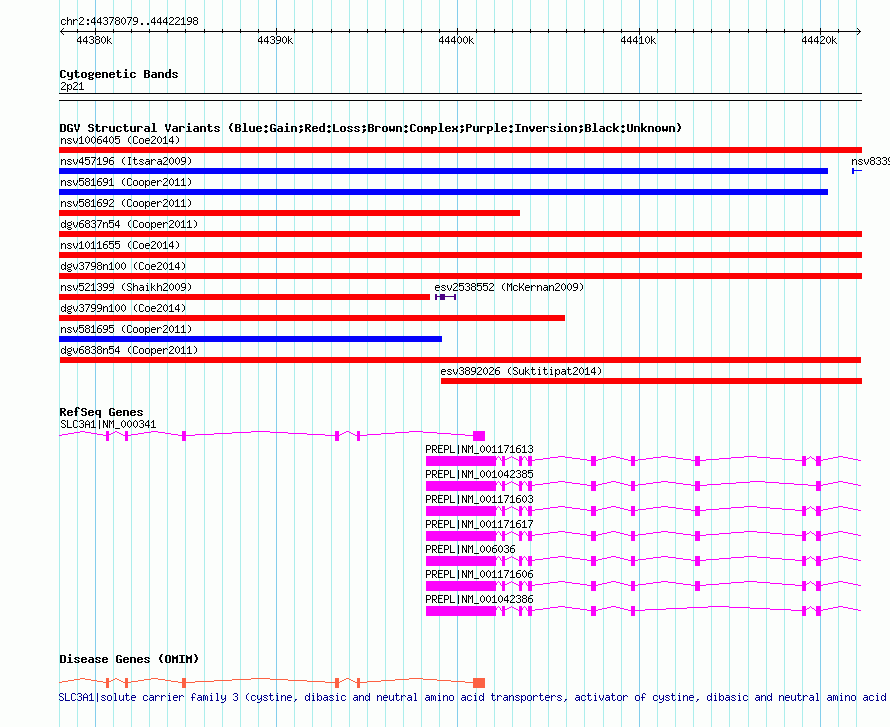
Task: Click the 44400k ruler tick label
Action: [456, 40]
